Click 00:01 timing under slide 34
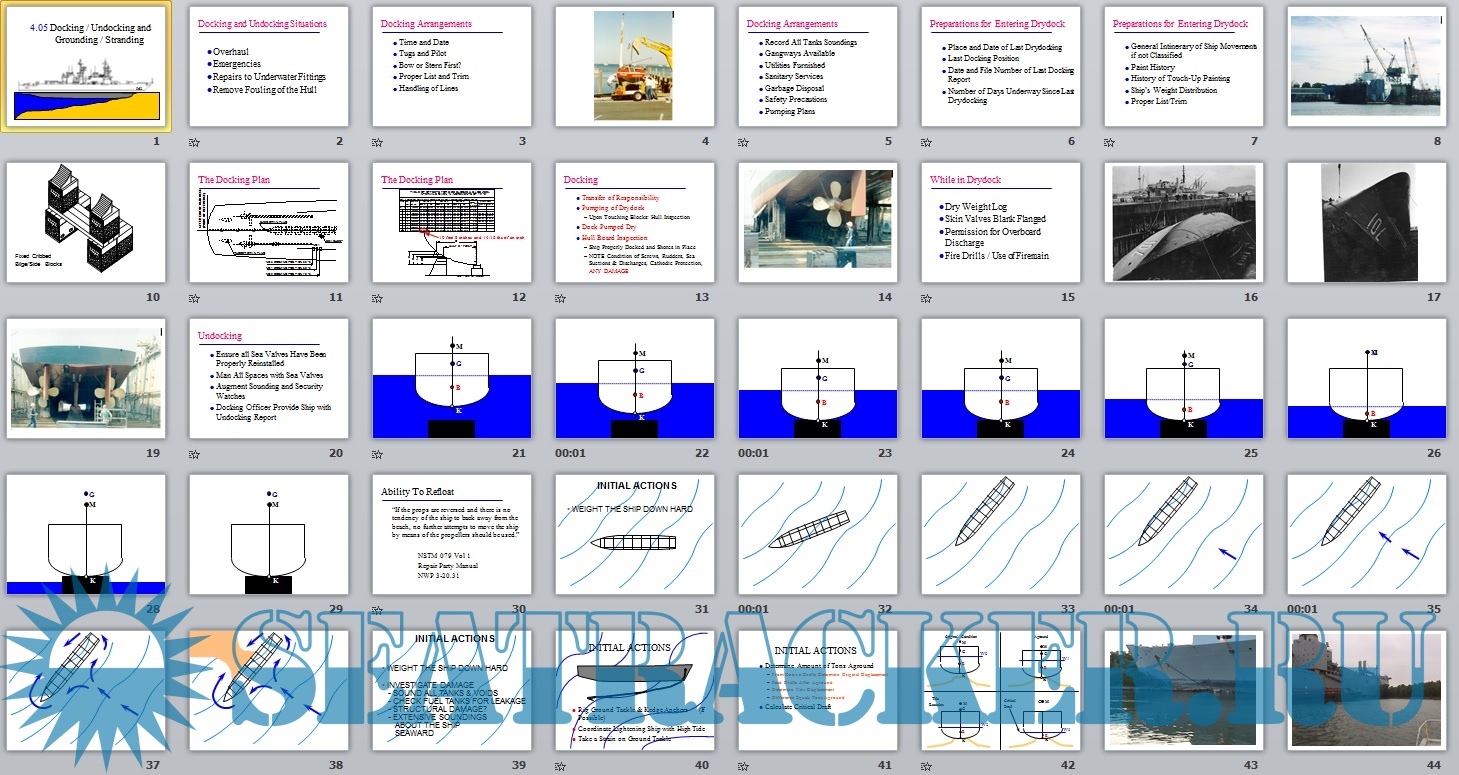 (1119, 609)
